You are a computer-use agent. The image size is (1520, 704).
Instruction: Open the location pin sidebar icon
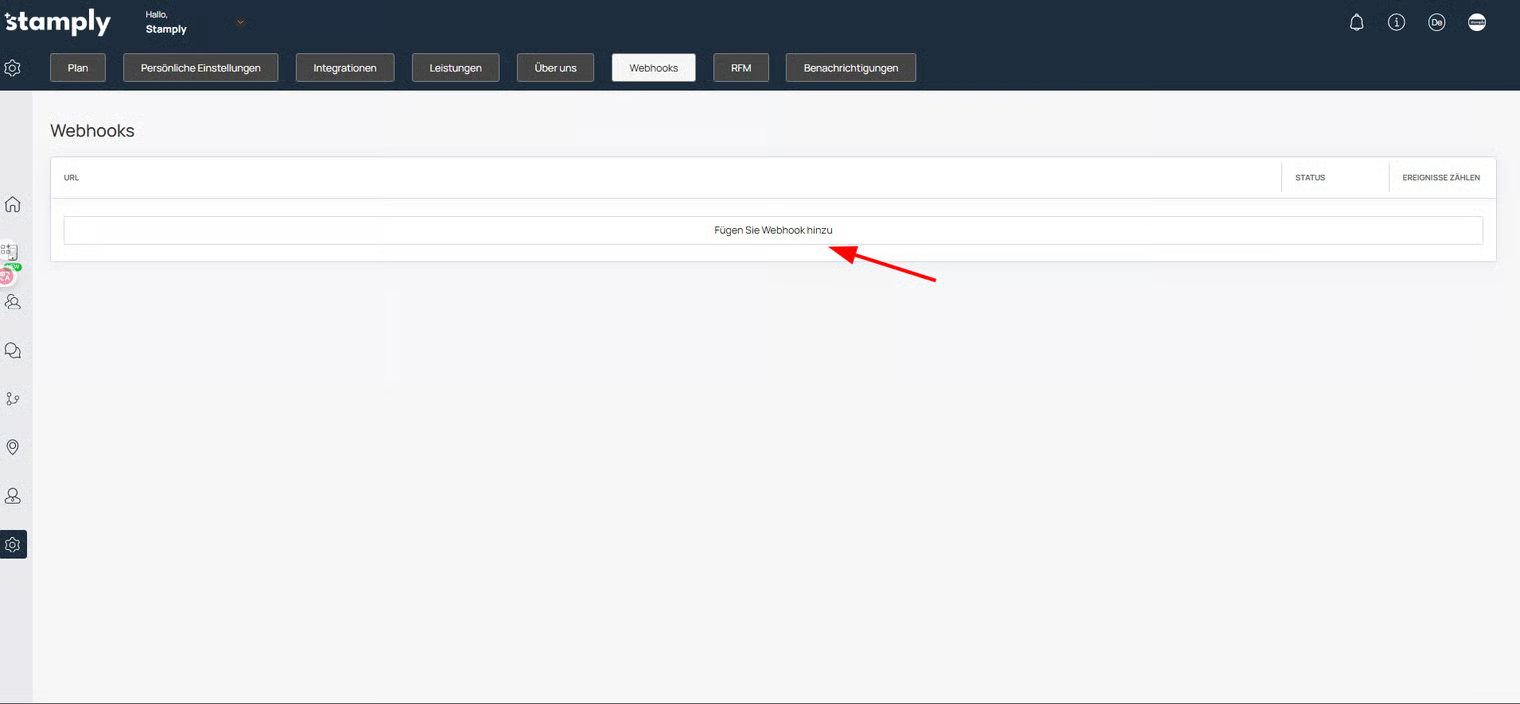(13, 447)
